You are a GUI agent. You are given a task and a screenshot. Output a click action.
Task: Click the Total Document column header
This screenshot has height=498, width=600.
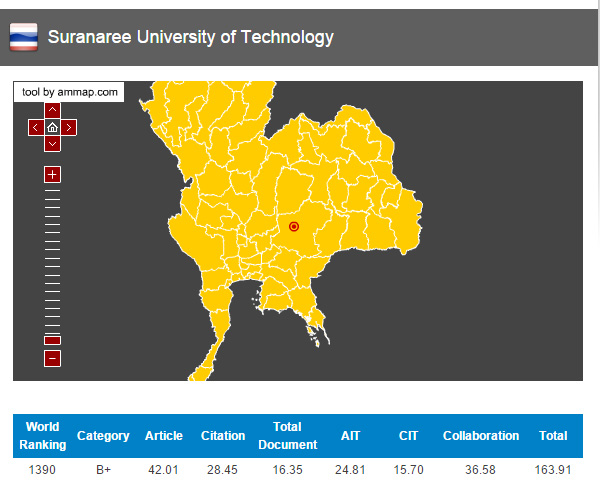[287, 436]
